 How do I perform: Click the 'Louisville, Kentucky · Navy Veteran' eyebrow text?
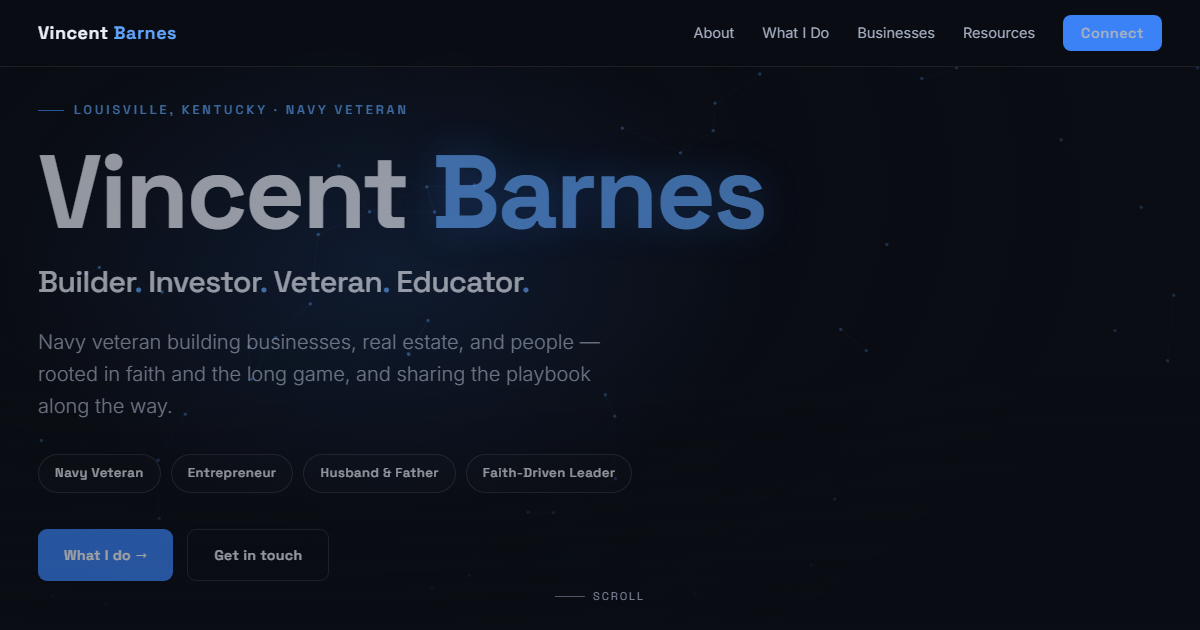click(240, 110)
